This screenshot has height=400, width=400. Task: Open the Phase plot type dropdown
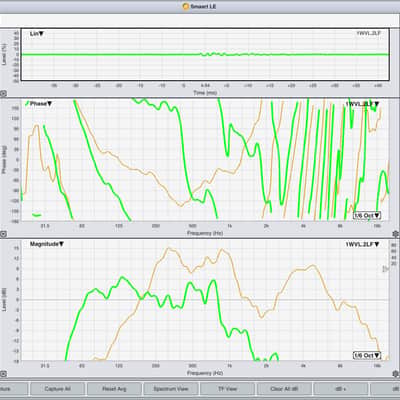[41, 104]
